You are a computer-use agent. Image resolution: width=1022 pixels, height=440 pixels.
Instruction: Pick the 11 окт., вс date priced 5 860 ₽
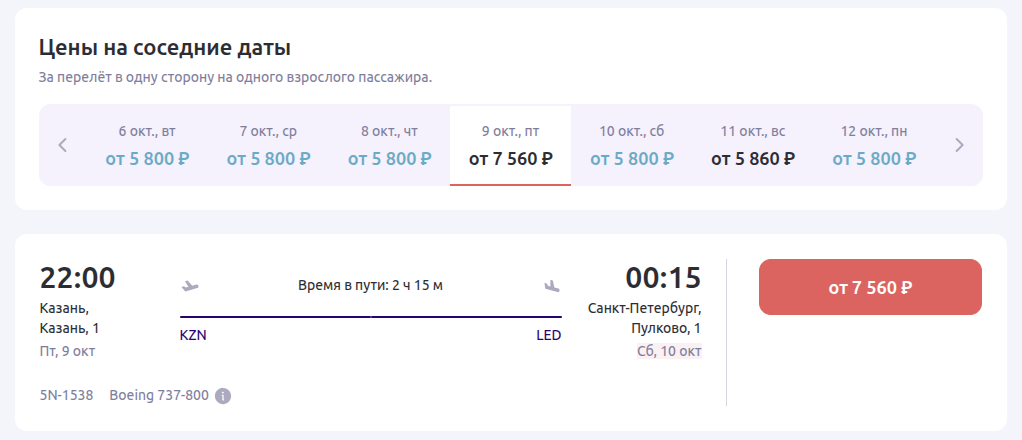tap(753, 145)
